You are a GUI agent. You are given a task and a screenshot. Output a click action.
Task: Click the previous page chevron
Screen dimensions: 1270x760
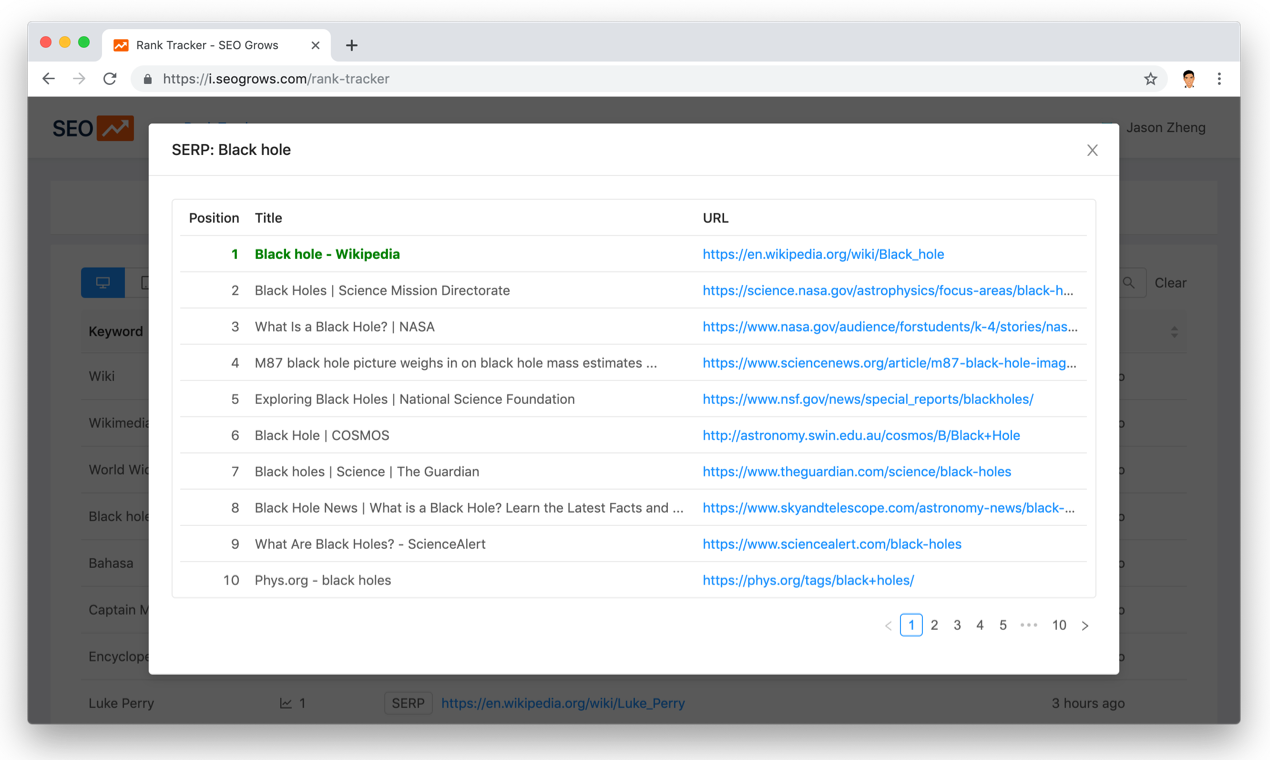[888, 624]
